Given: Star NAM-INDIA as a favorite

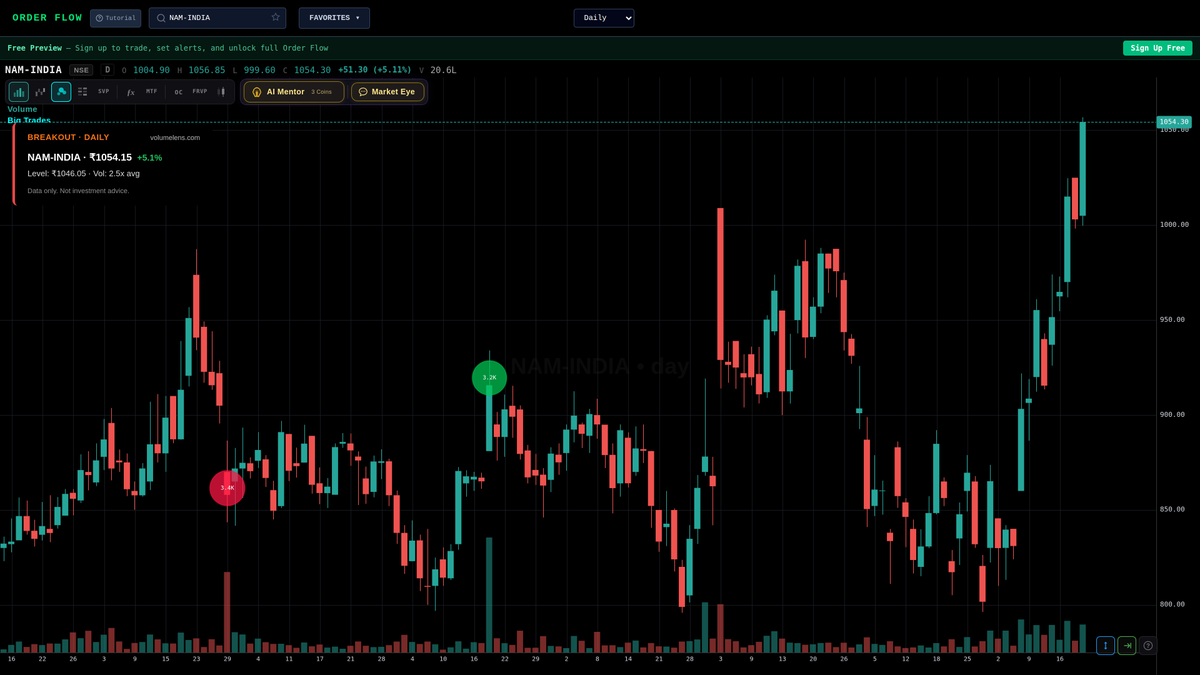Looking at the screenshot, I should 276,18.
